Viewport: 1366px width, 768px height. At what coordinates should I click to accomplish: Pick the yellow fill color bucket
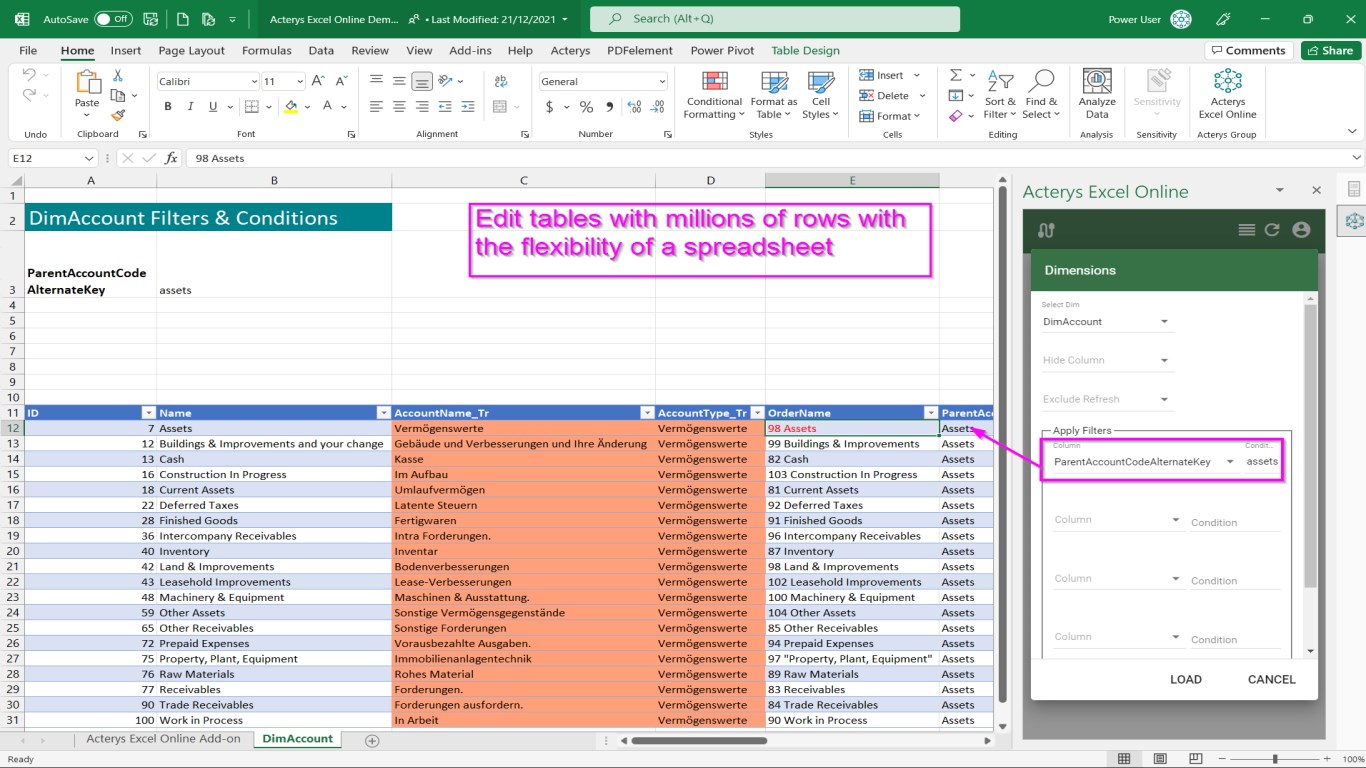pos(291,107)
